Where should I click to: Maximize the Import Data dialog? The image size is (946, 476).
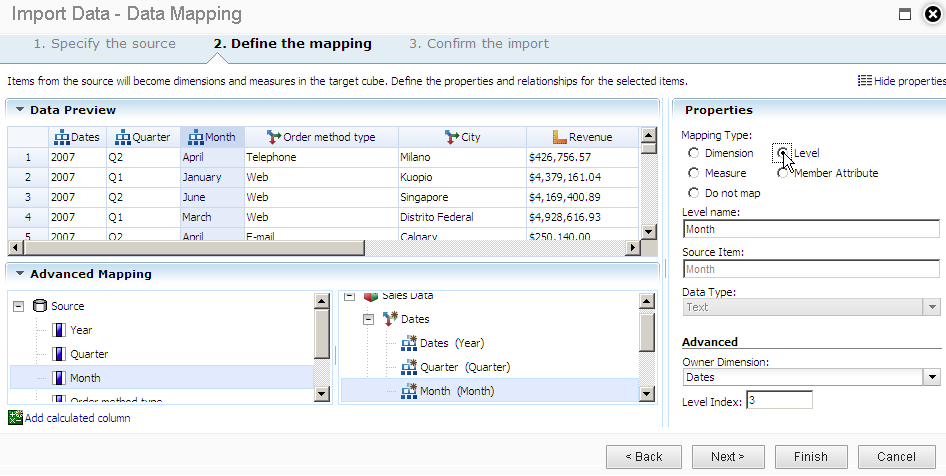[x=904, y=14]
